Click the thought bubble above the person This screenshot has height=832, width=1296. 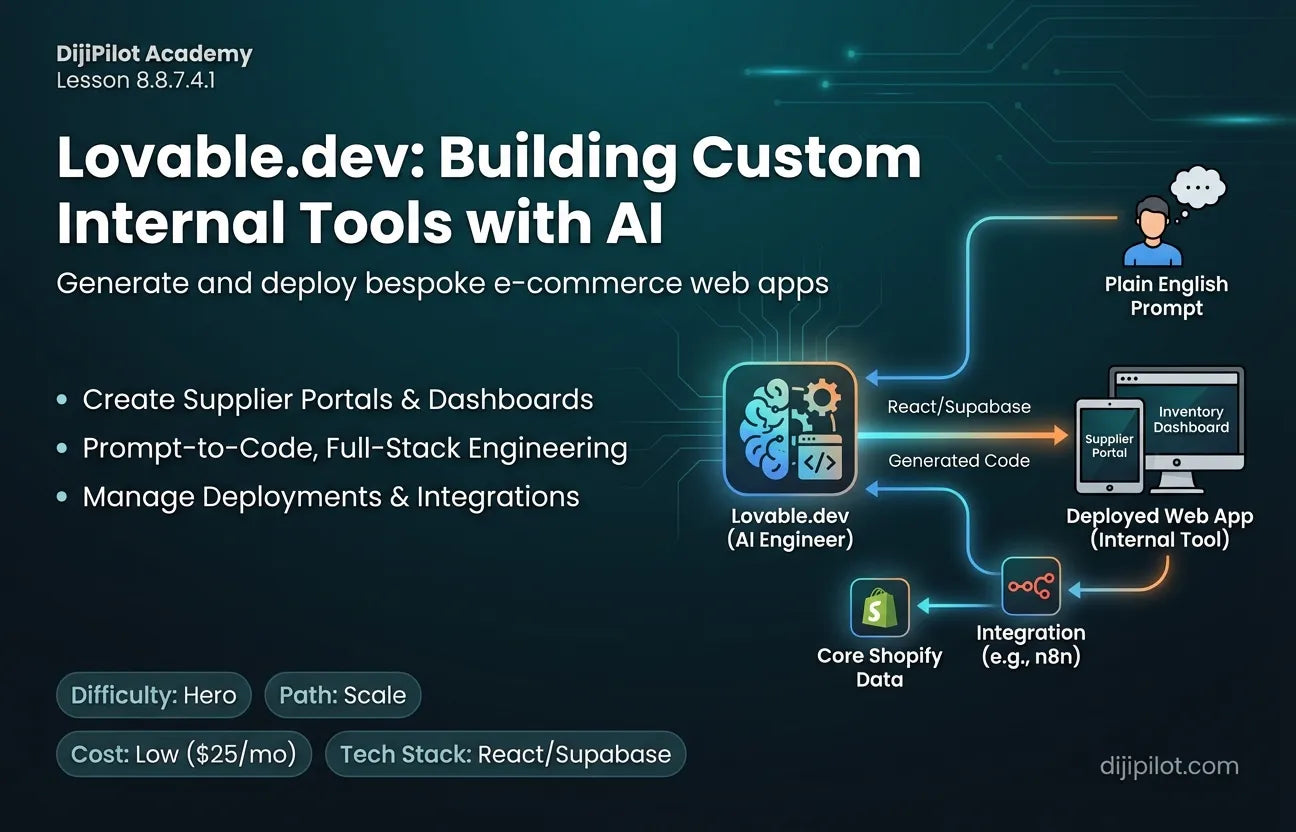pyautogui.click(x=1198, y=187)
